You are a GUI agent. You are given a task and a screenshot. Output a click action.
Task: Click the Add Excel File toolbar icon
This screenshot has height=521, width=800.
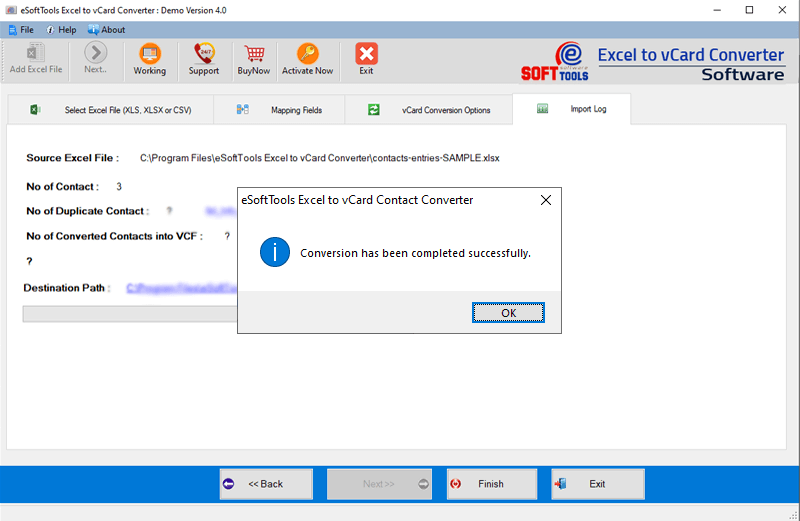[x=36, y=59]
